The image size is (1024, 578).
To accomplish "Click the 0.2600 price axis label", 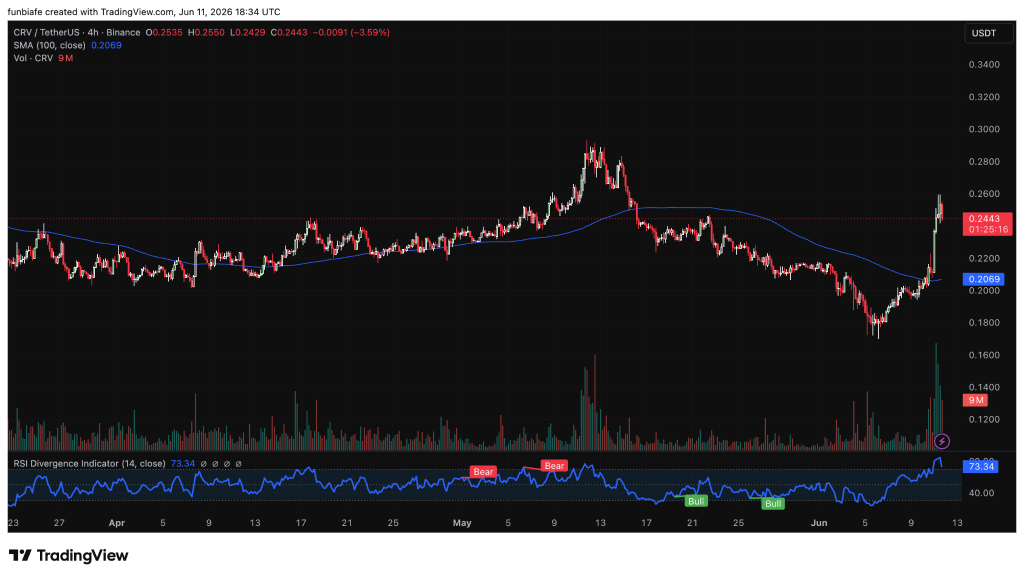I will (x=984, y=194).
